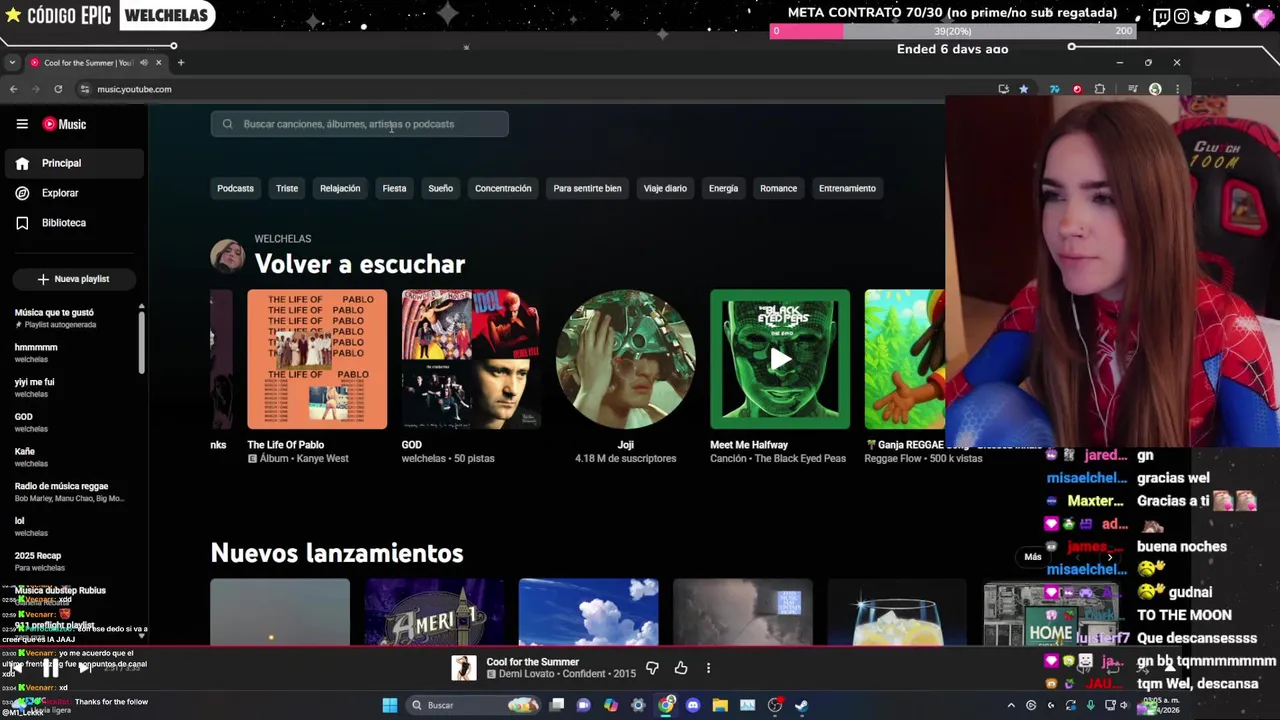Open Biblioteca in the sidebar

point(73,223)
